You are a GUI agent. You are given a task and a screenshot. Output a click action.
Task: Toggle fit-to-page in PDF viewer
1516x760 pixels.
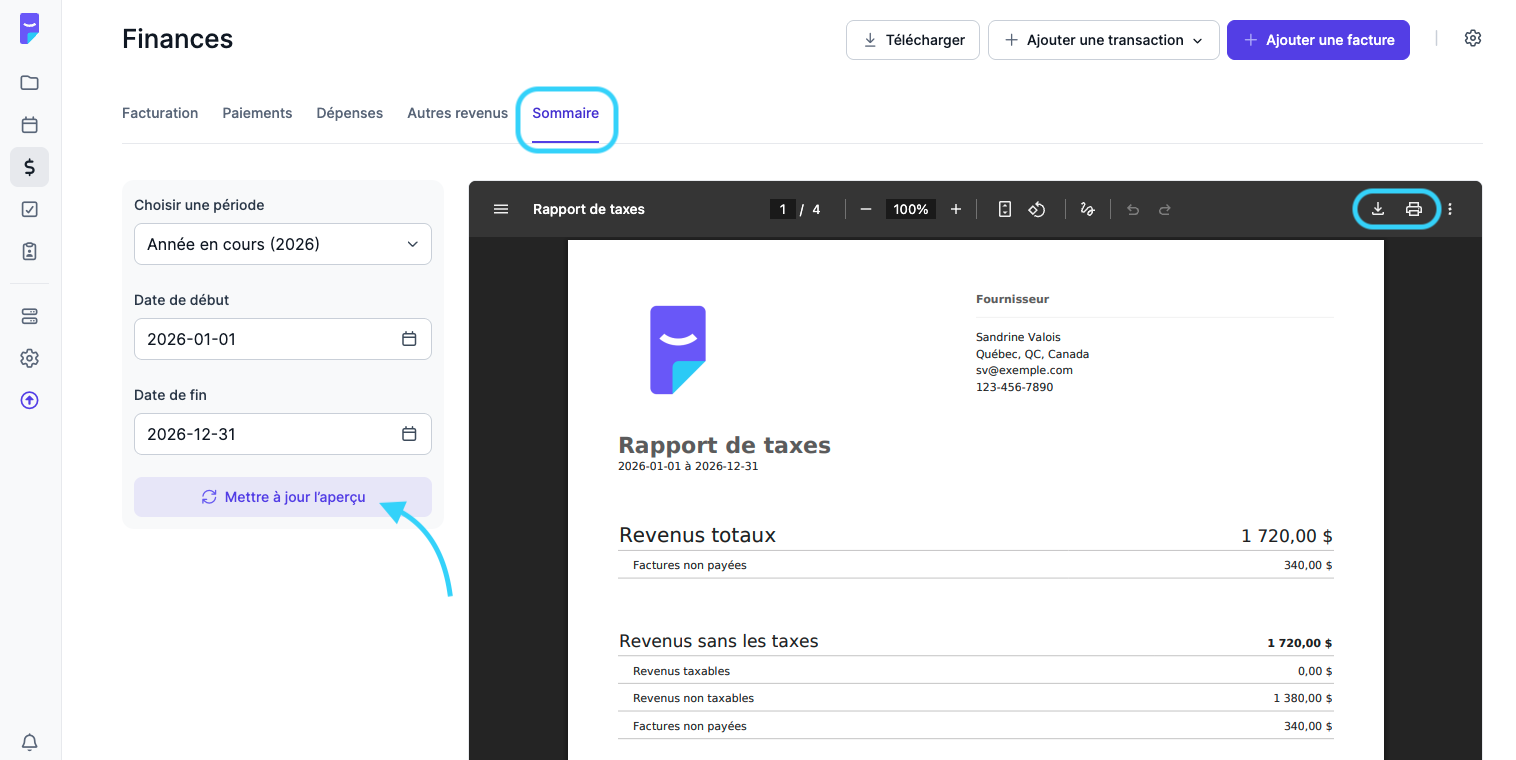(1005, 209)
